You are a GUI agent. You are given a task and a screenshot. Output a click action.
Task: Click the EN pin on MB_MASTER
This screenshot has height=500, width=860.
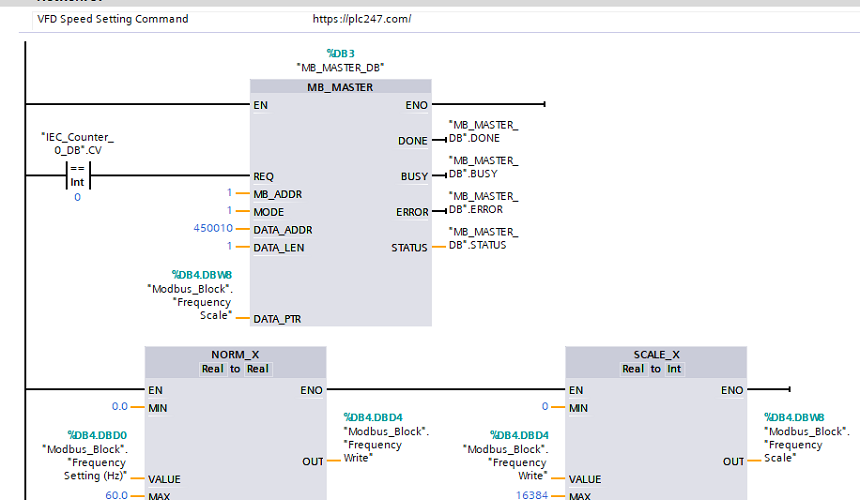[261, 105]
